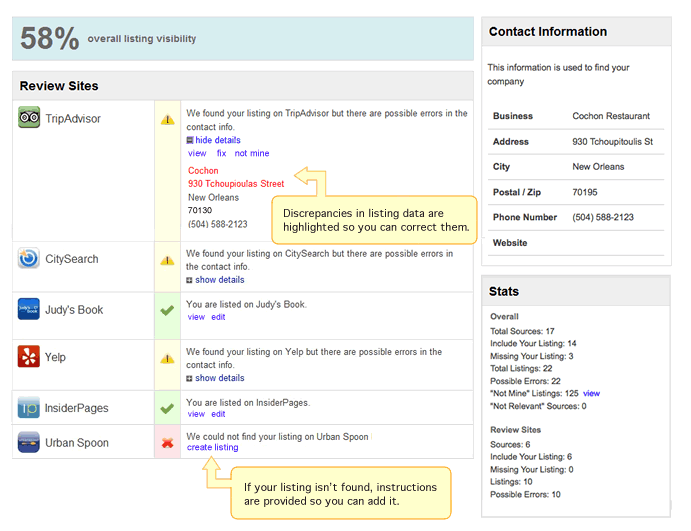
Task: Click the Review Sites section header
Action: (243, 86)
